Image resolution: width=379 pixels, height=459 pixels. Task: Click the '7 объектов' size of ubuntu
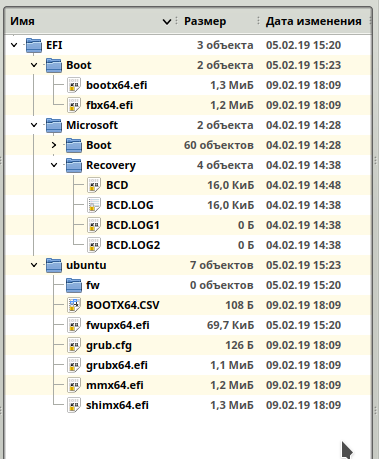click(222, 265)
